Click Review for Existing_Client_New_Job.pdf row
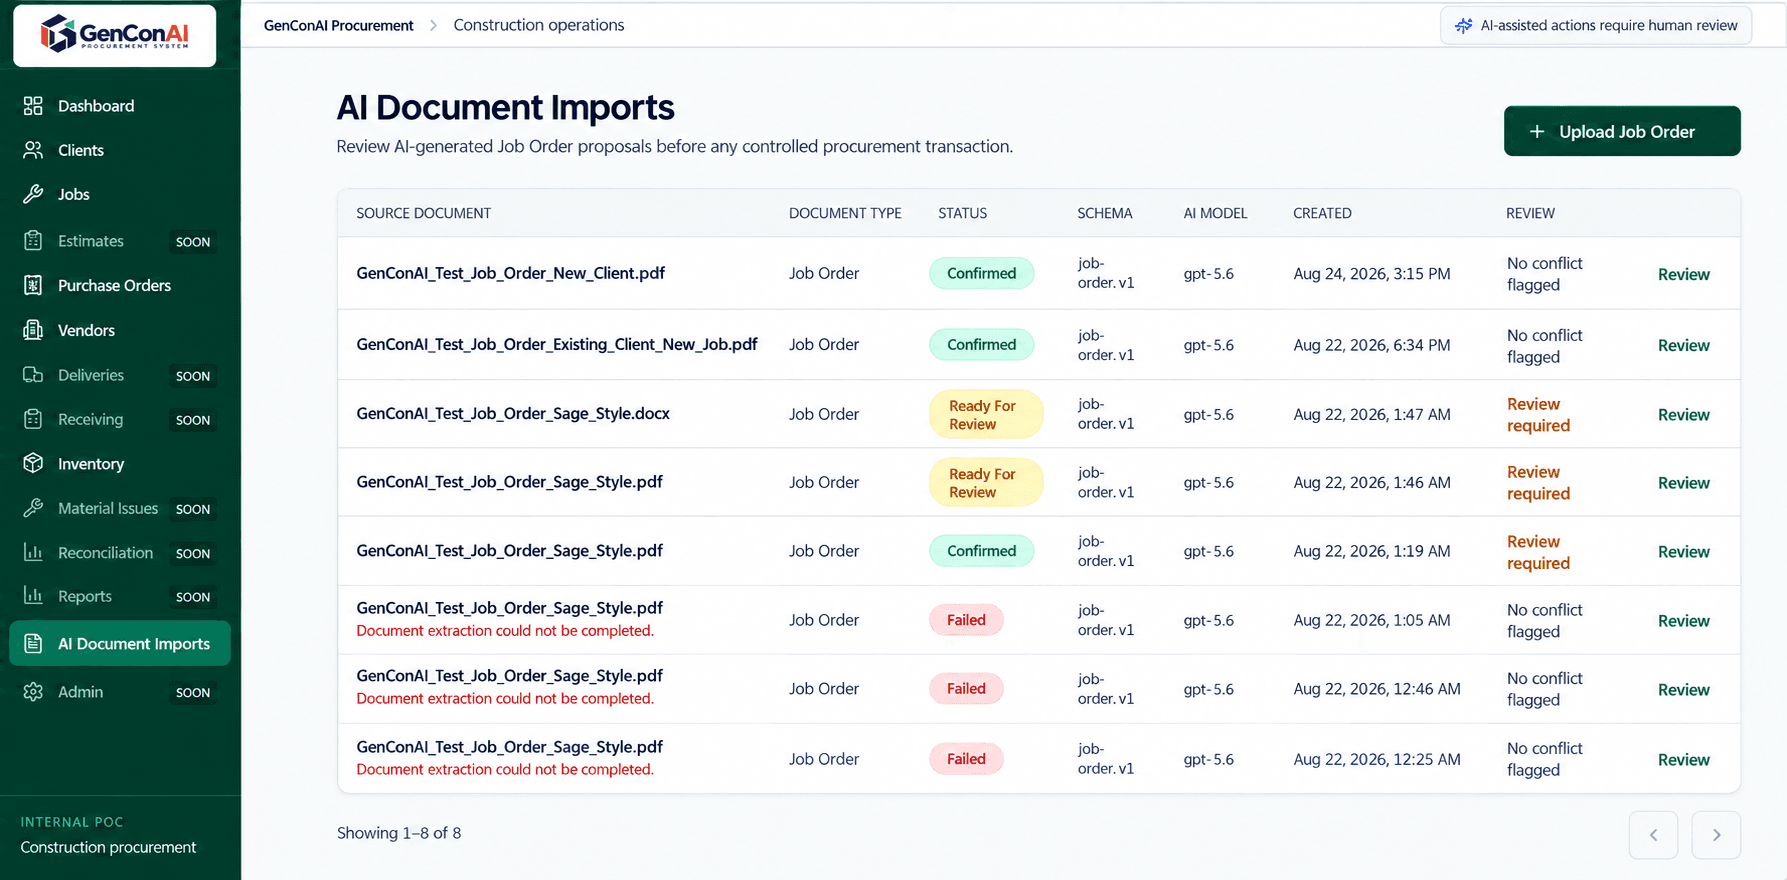This screenshot has width=1787, height=880. (x=1684, y=345)
